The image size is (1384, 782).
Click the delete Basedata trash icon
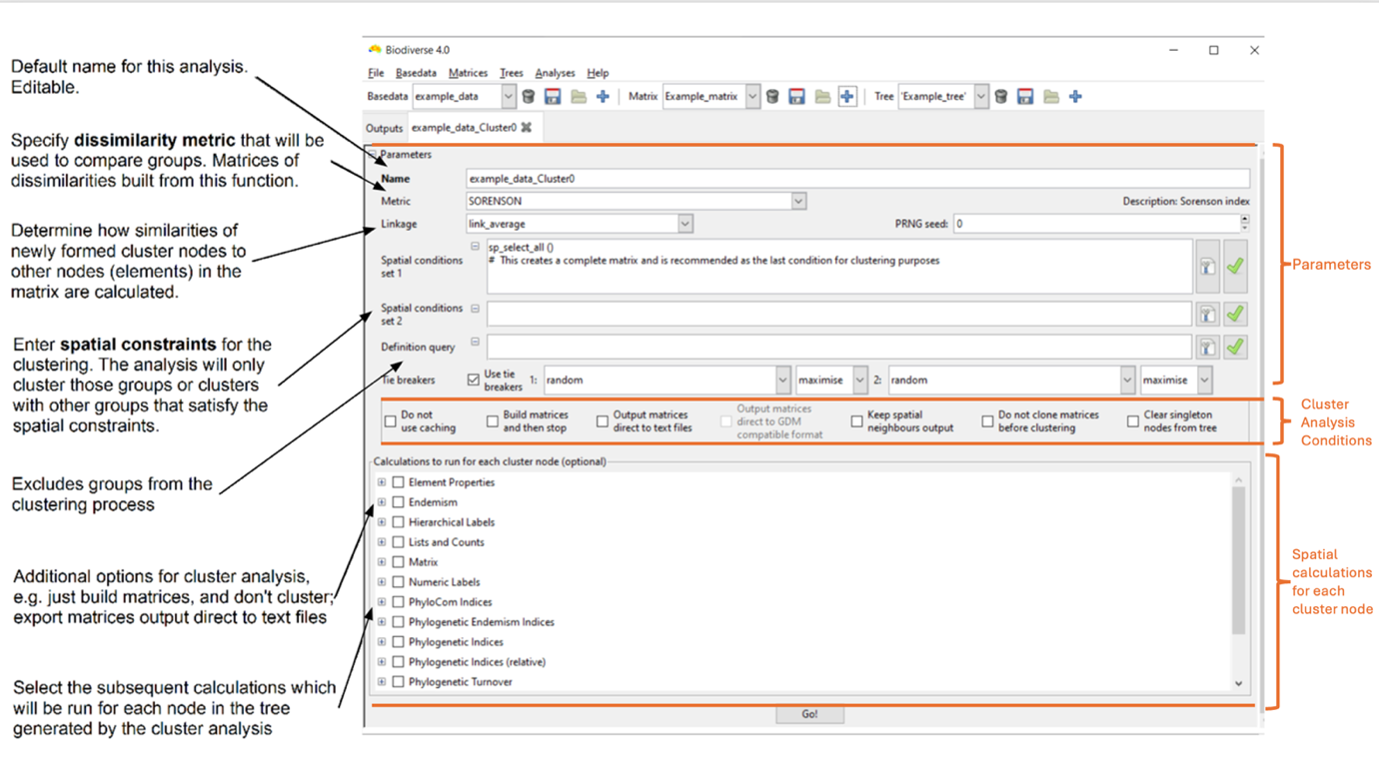click(x=529, y=97)
